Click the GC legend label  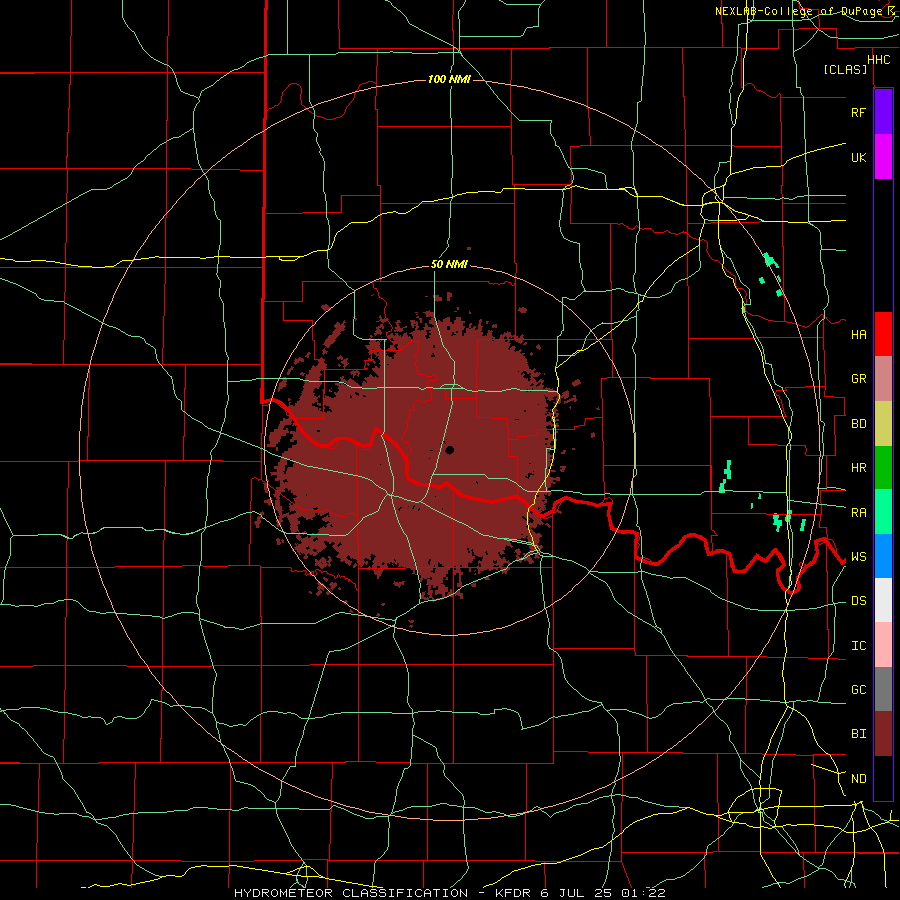point(858,690)
